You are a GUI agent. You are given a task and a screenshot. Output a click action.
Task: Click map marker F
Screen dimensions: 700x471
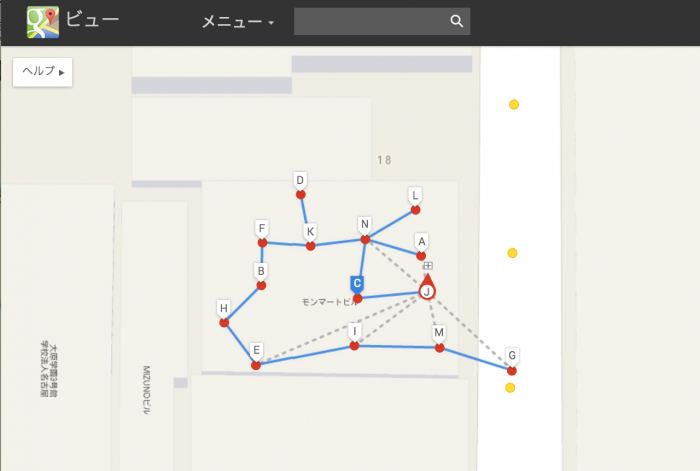pos(262,233)
